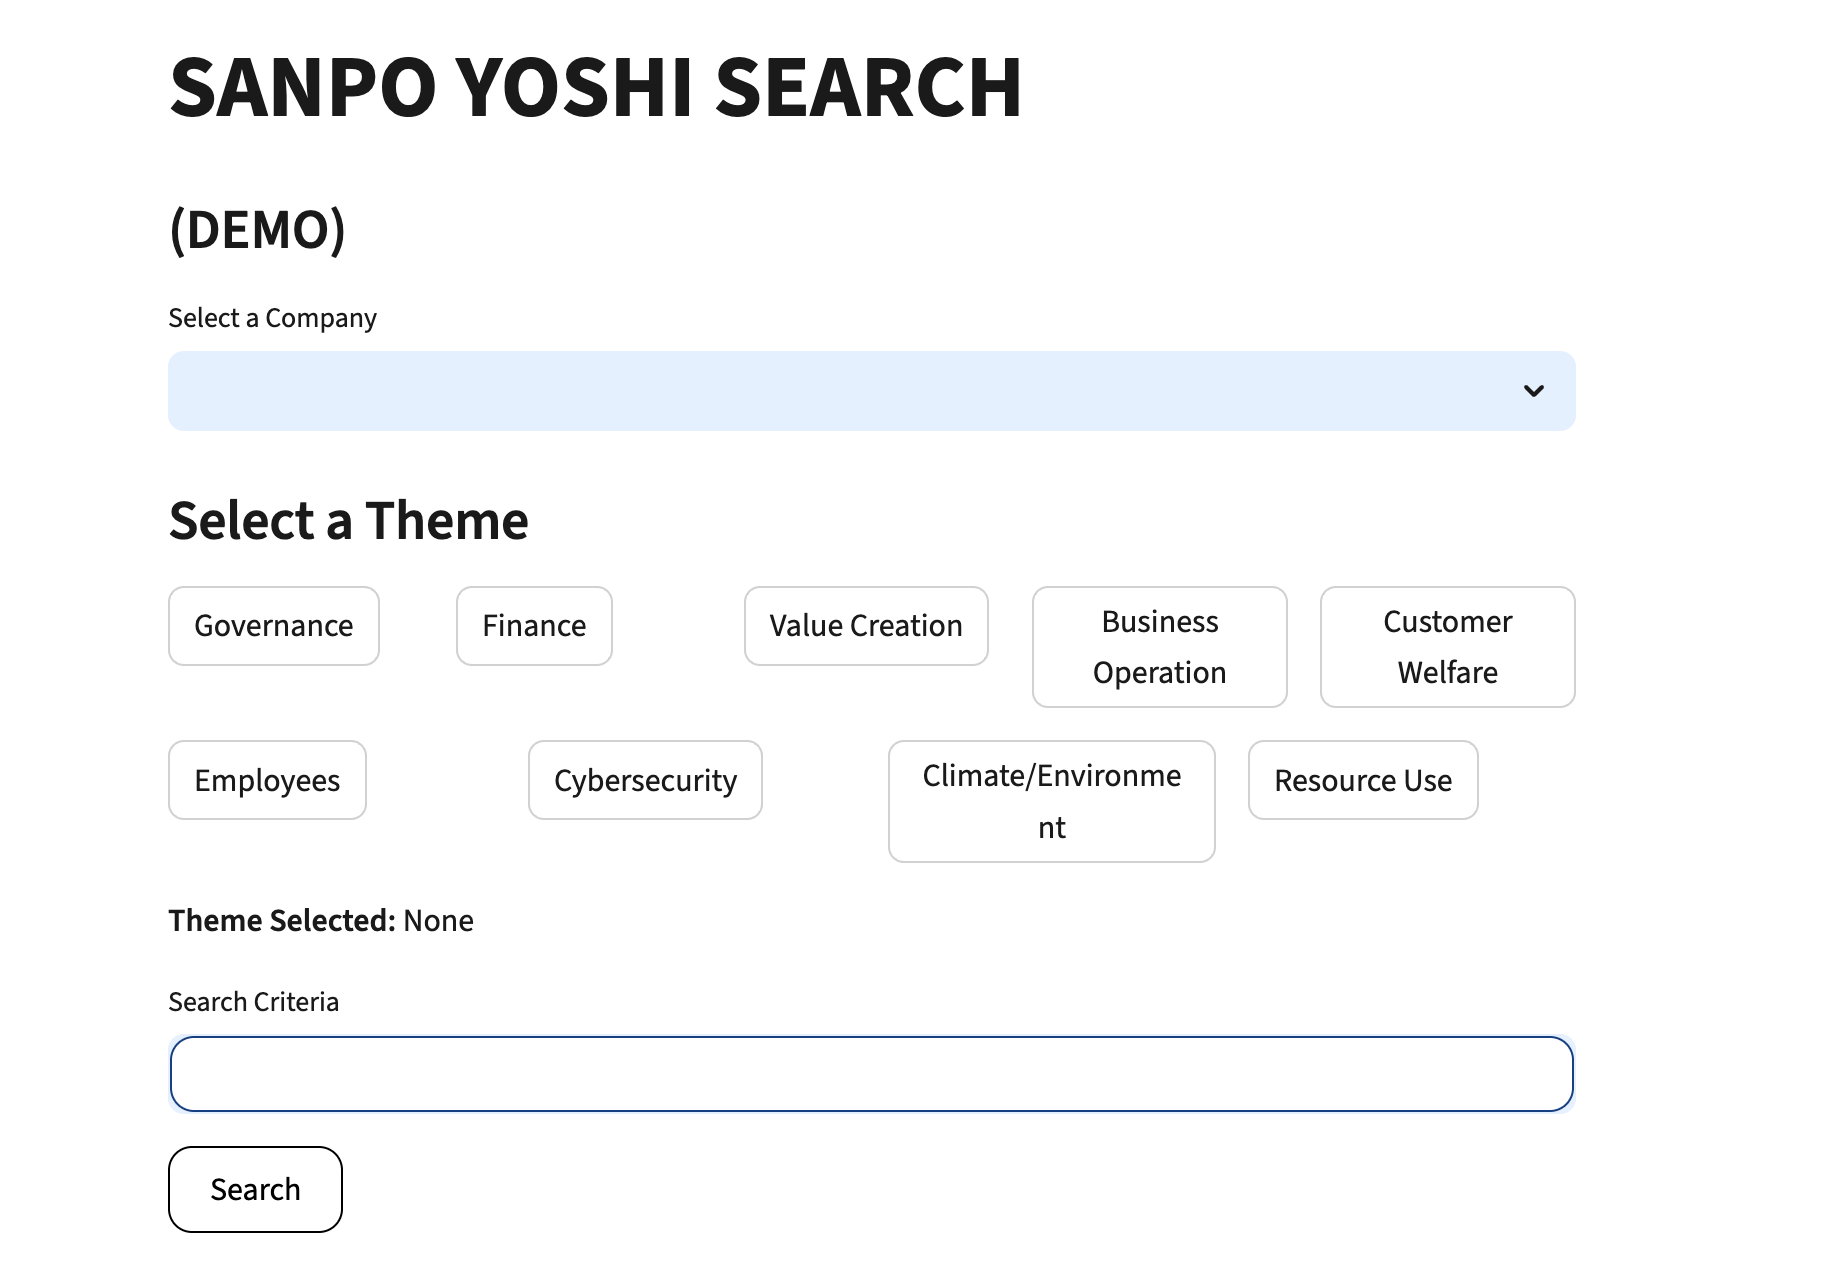This screenshot has width=1834, height=1262.
Task: Select the Finance theme
Action: coord(533,626)
